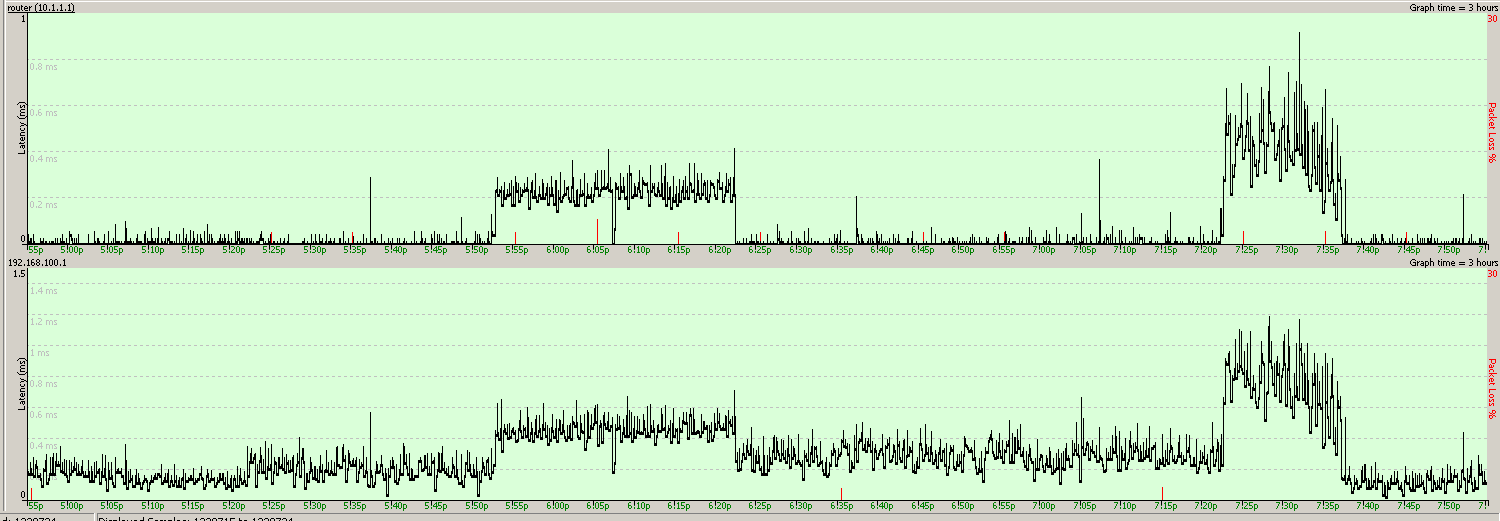
Task: Click the 5:00p time label on router graph
Action: click(72, 250)
